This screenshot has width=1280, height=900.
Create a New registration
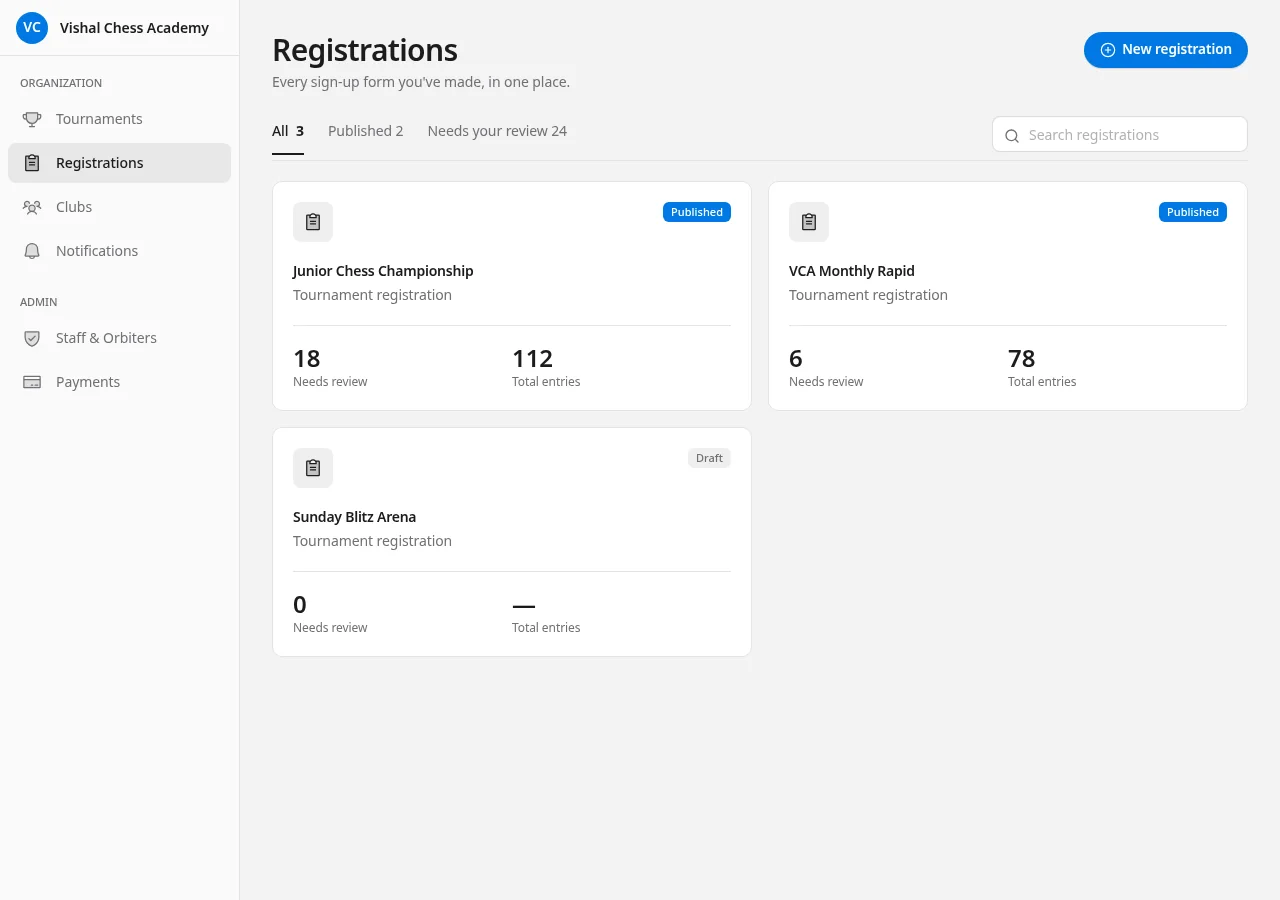[x=1166, y=50]
